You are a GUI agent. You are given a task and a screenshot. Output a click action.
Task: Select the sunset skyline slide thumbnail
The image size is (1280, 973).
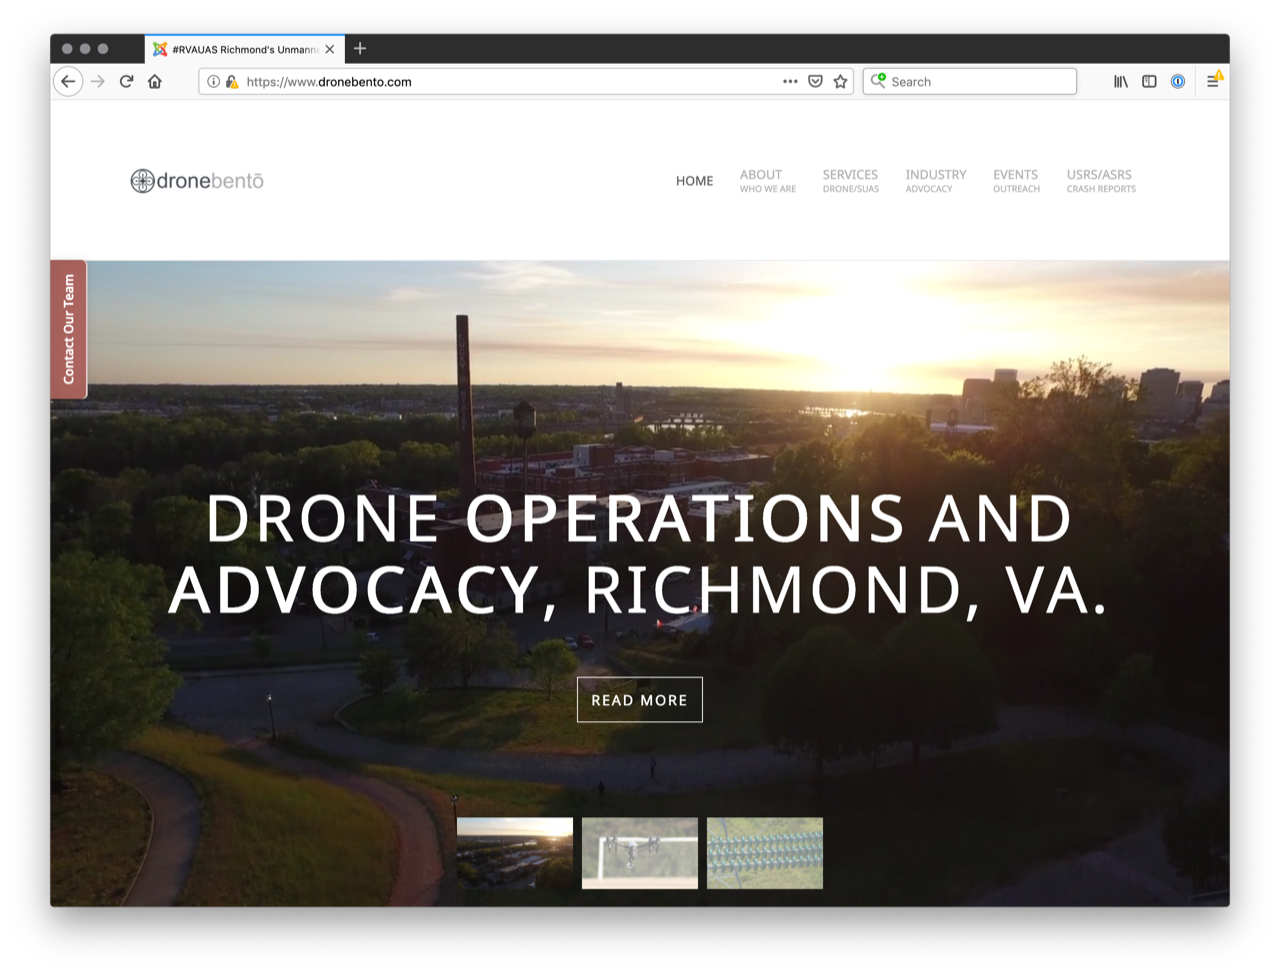(515, 853)
